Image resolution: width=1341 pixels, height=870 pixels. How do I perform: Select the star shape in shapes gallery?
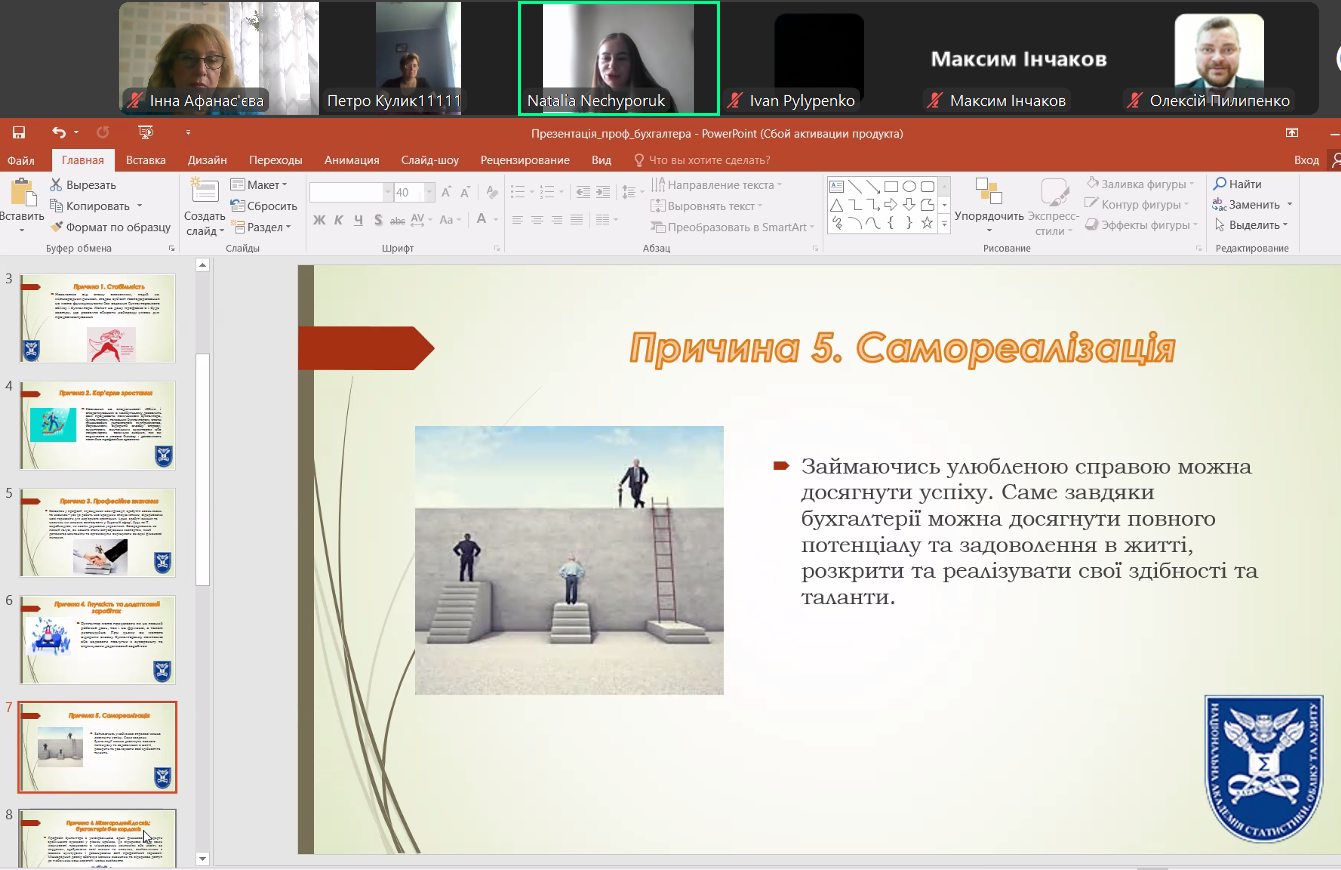pos(927,223)
